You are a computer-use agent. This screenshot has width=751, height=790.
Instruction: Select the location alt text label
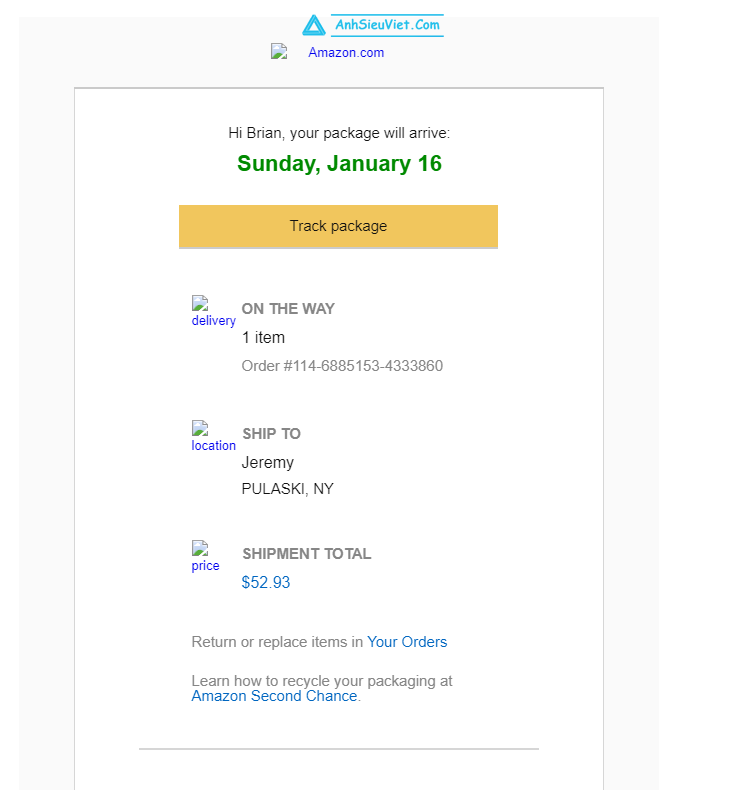214,445
